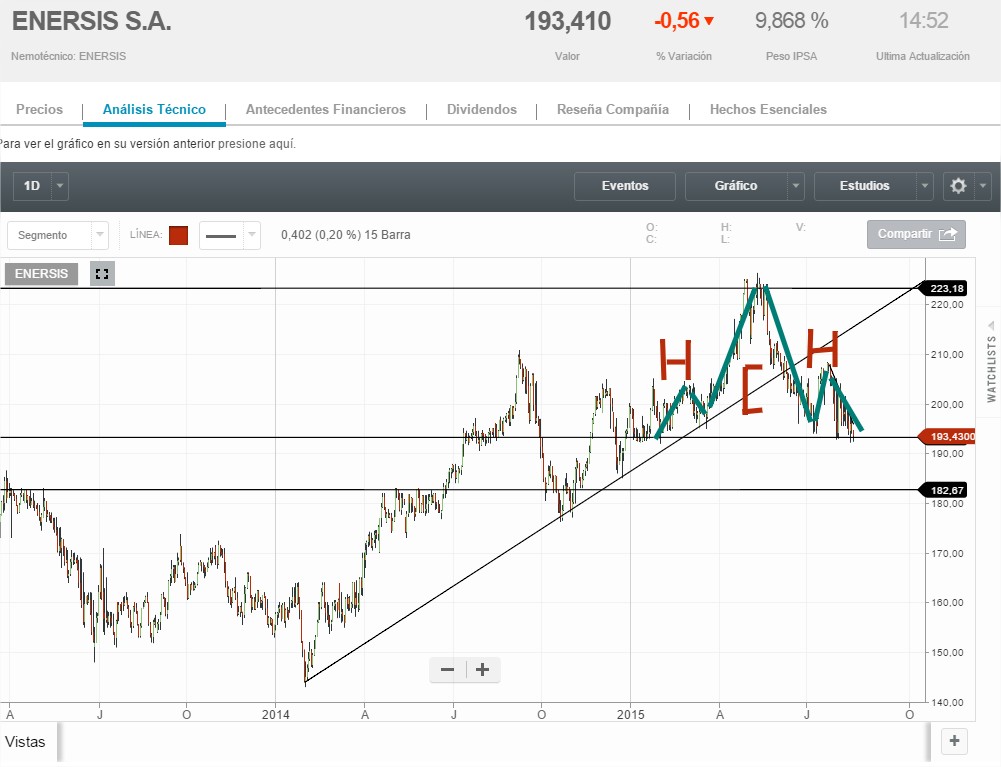The width and height of the screenshot is (1001, 767).
Task: Open the Segmento drawing tool dropdown
Action: 57,235
